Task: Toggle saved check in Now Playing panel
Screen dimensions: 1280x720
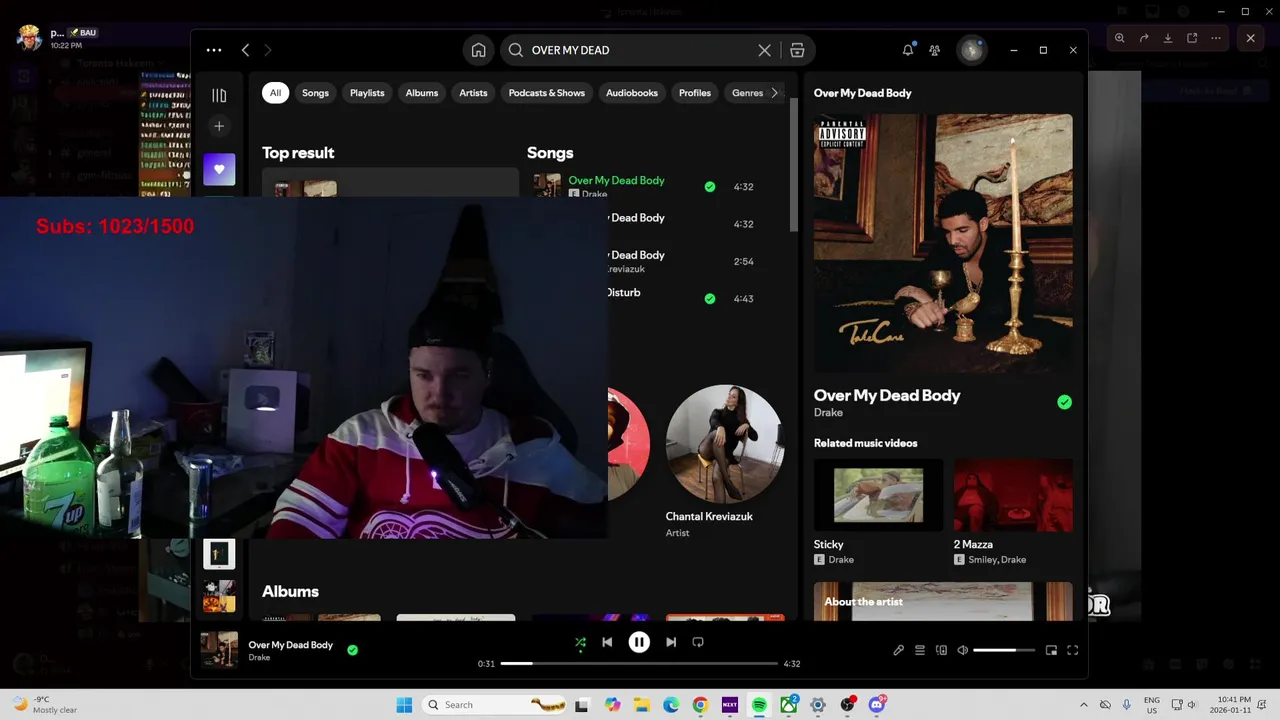Action: 1064,402
